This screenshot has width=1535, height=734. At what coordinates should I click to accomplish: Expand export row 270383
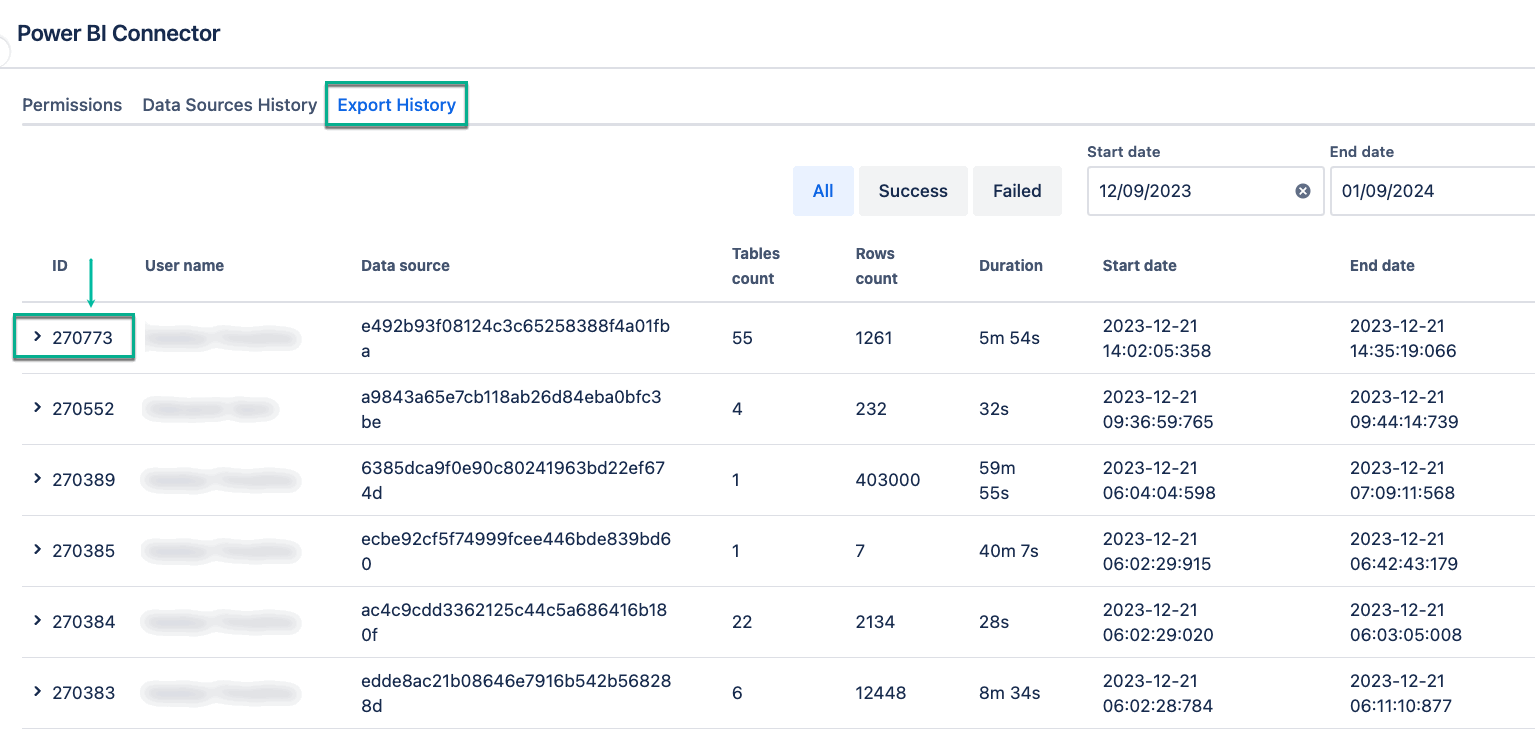pyautogui.click(x=38, y=692)
